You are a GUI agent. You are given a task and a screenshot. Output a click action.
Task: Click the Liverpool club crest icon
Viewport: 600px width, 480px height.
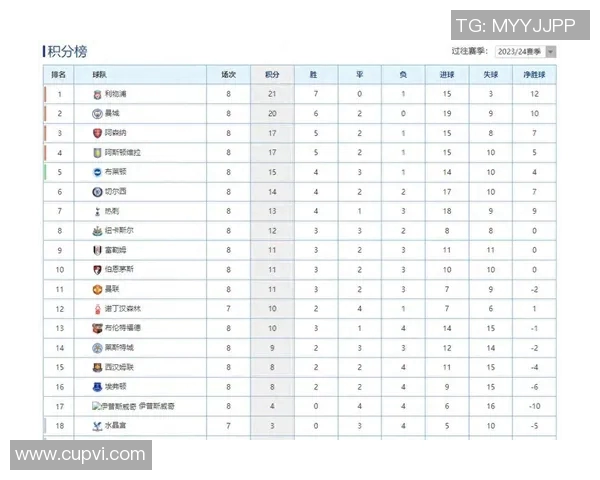pyautogui.click(x=97, y=94)
